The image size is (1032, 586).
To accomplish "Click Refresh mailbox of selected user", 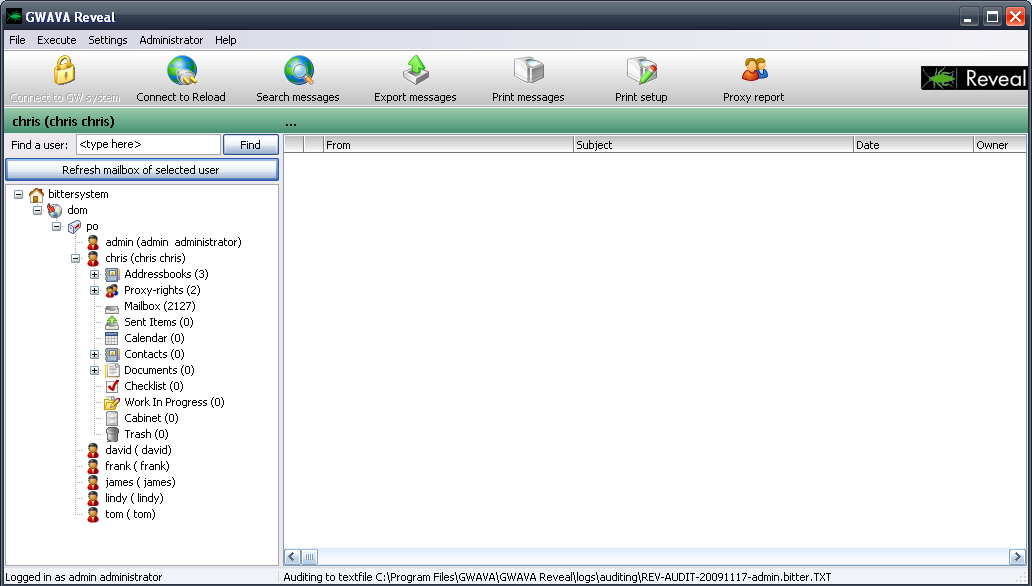I will [x=142, y=170].
